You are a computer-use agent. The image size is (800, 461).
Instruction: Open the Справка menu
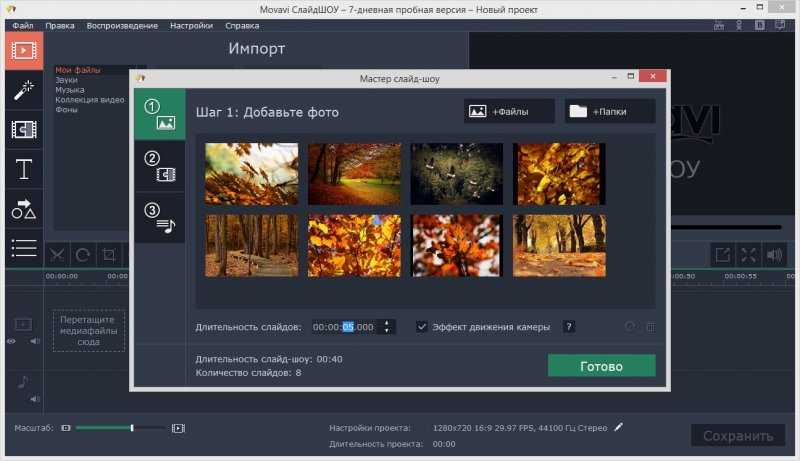click(242, 25)
